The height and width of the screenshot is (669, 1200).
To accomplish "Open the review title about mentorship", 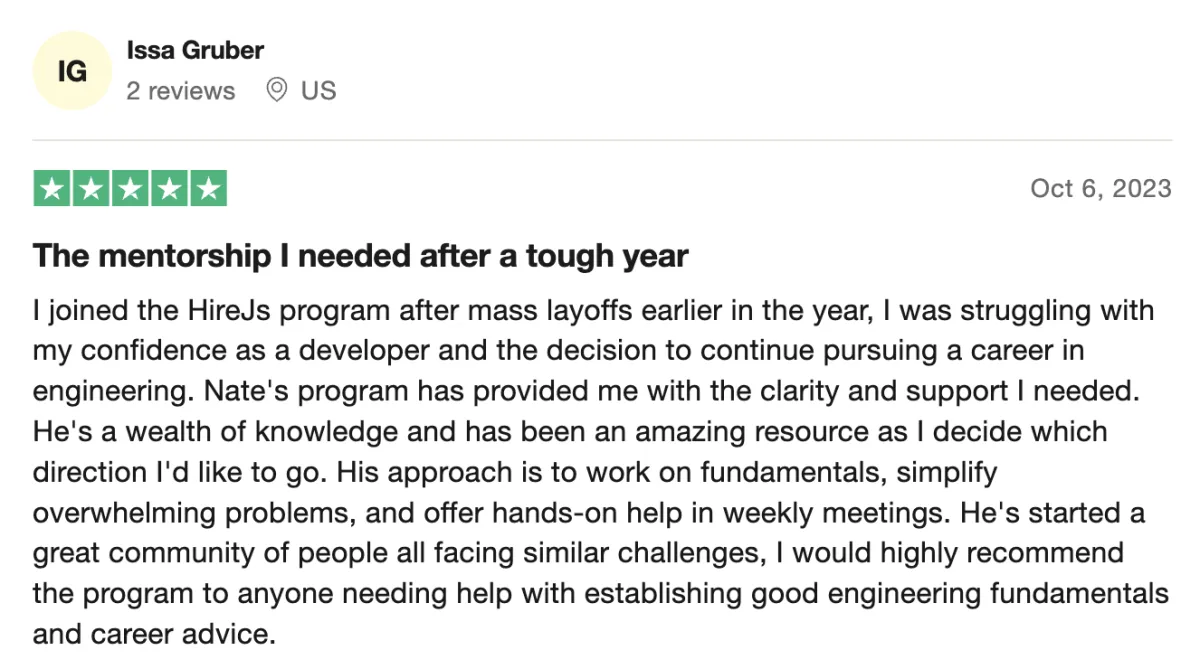I will [x=361, y=256].
